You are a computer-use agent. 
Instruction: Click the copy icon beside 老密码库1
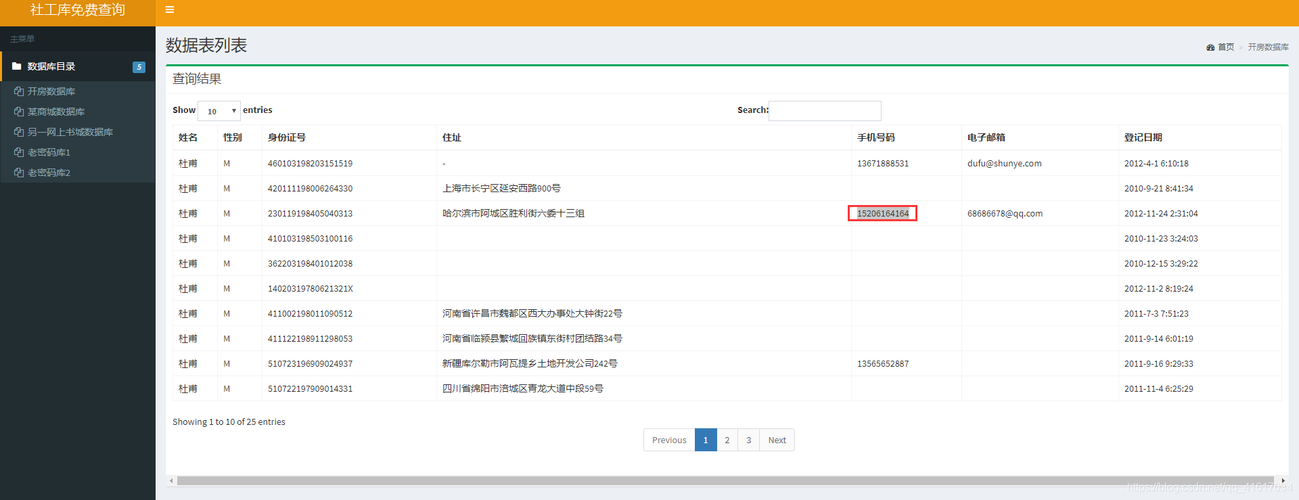pyautogui.click(x=19, y=152)
